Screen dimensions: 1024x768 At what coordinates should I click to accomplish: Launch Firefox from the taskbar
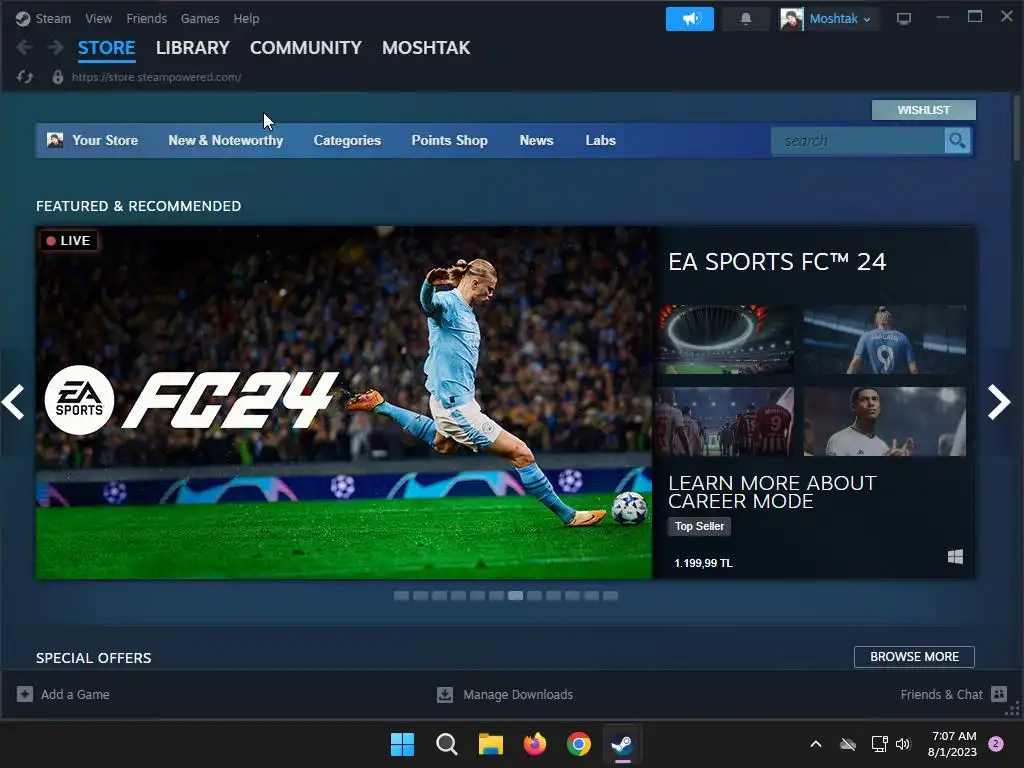(x=535, y=744)
